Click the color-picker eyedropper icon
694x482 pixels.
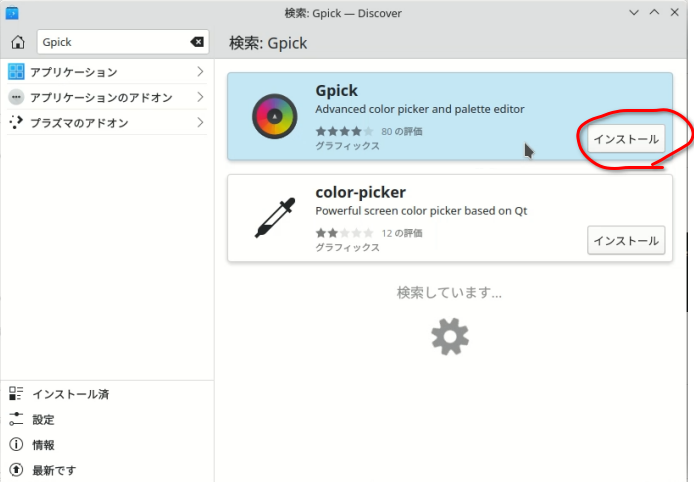[274, 218]
